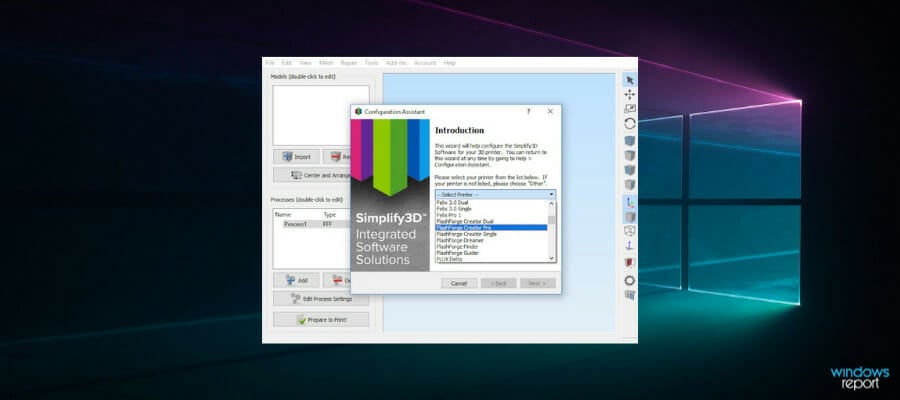
Task: Open the Add-Ins menu
Action: point(396,63)
